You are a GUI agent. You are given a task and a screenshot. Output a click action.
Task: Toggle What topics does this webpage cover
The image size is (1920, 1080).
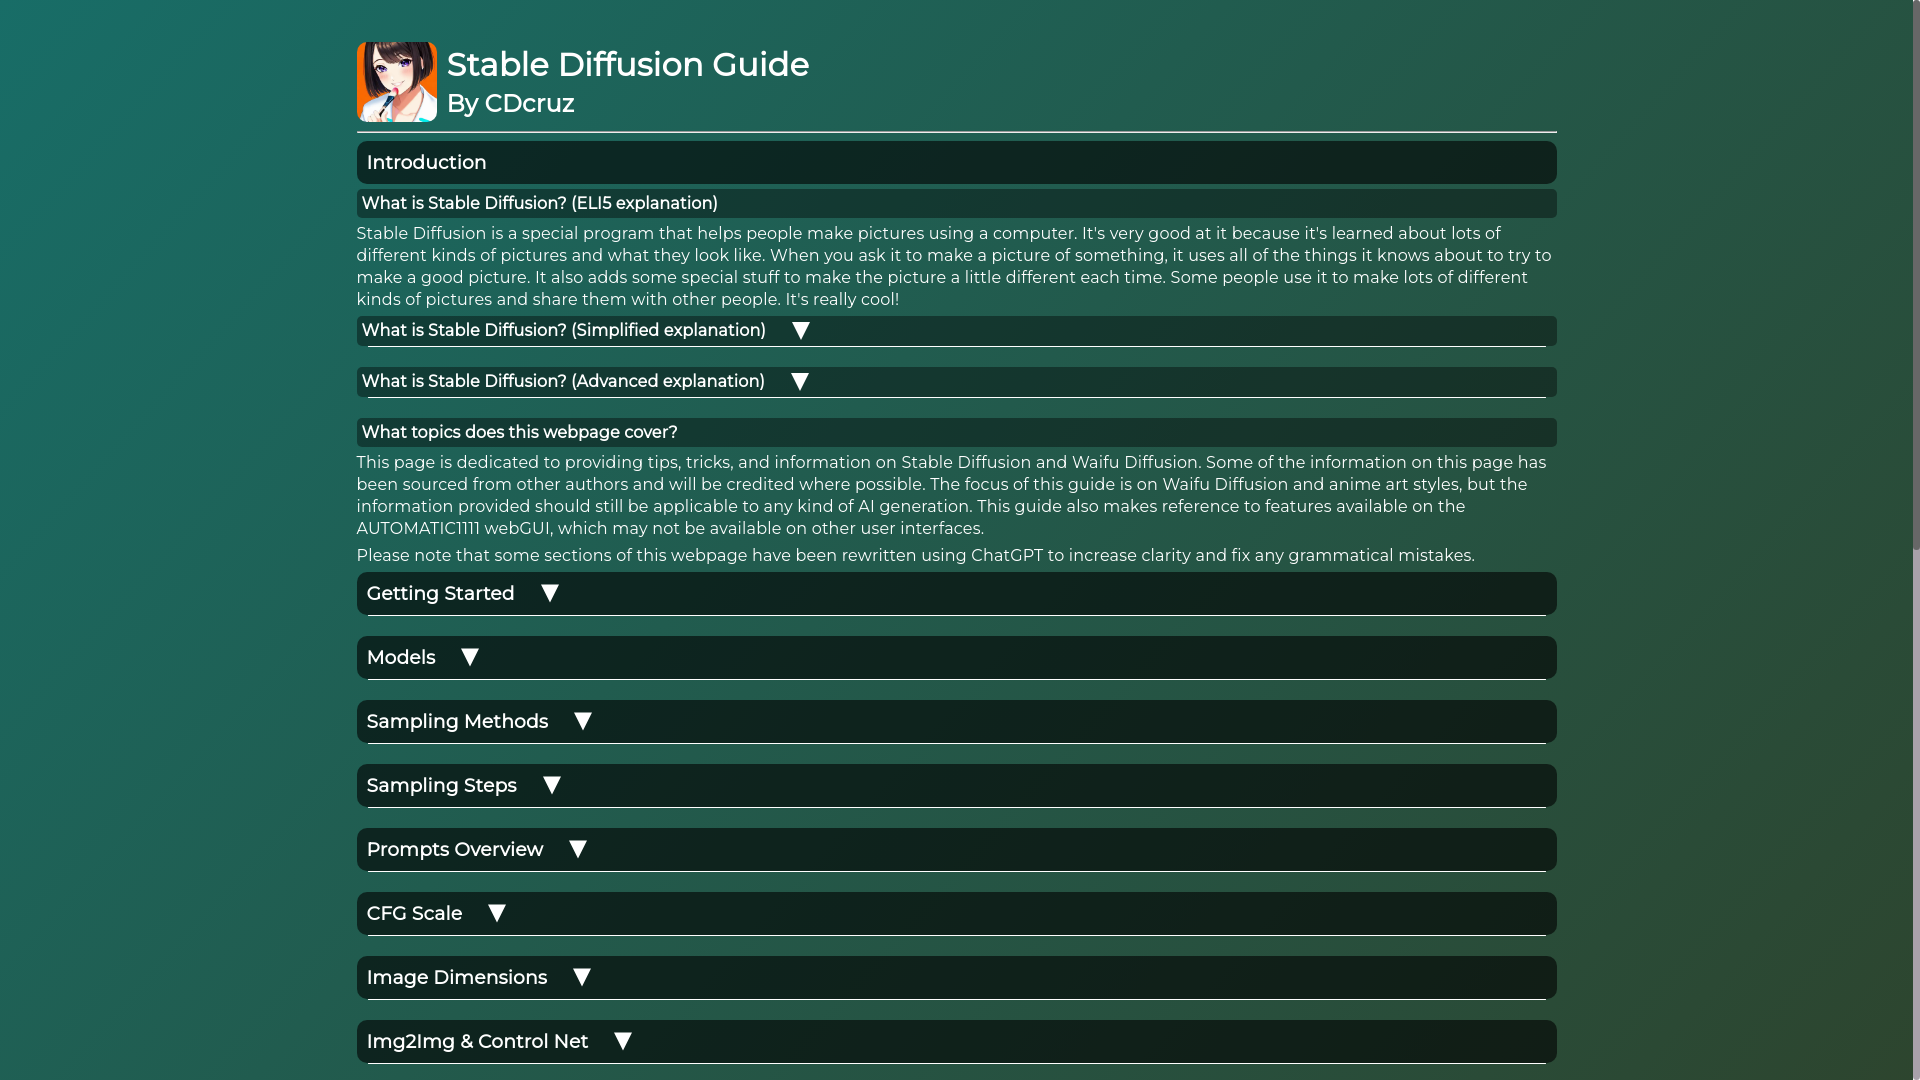pos(956,433)
